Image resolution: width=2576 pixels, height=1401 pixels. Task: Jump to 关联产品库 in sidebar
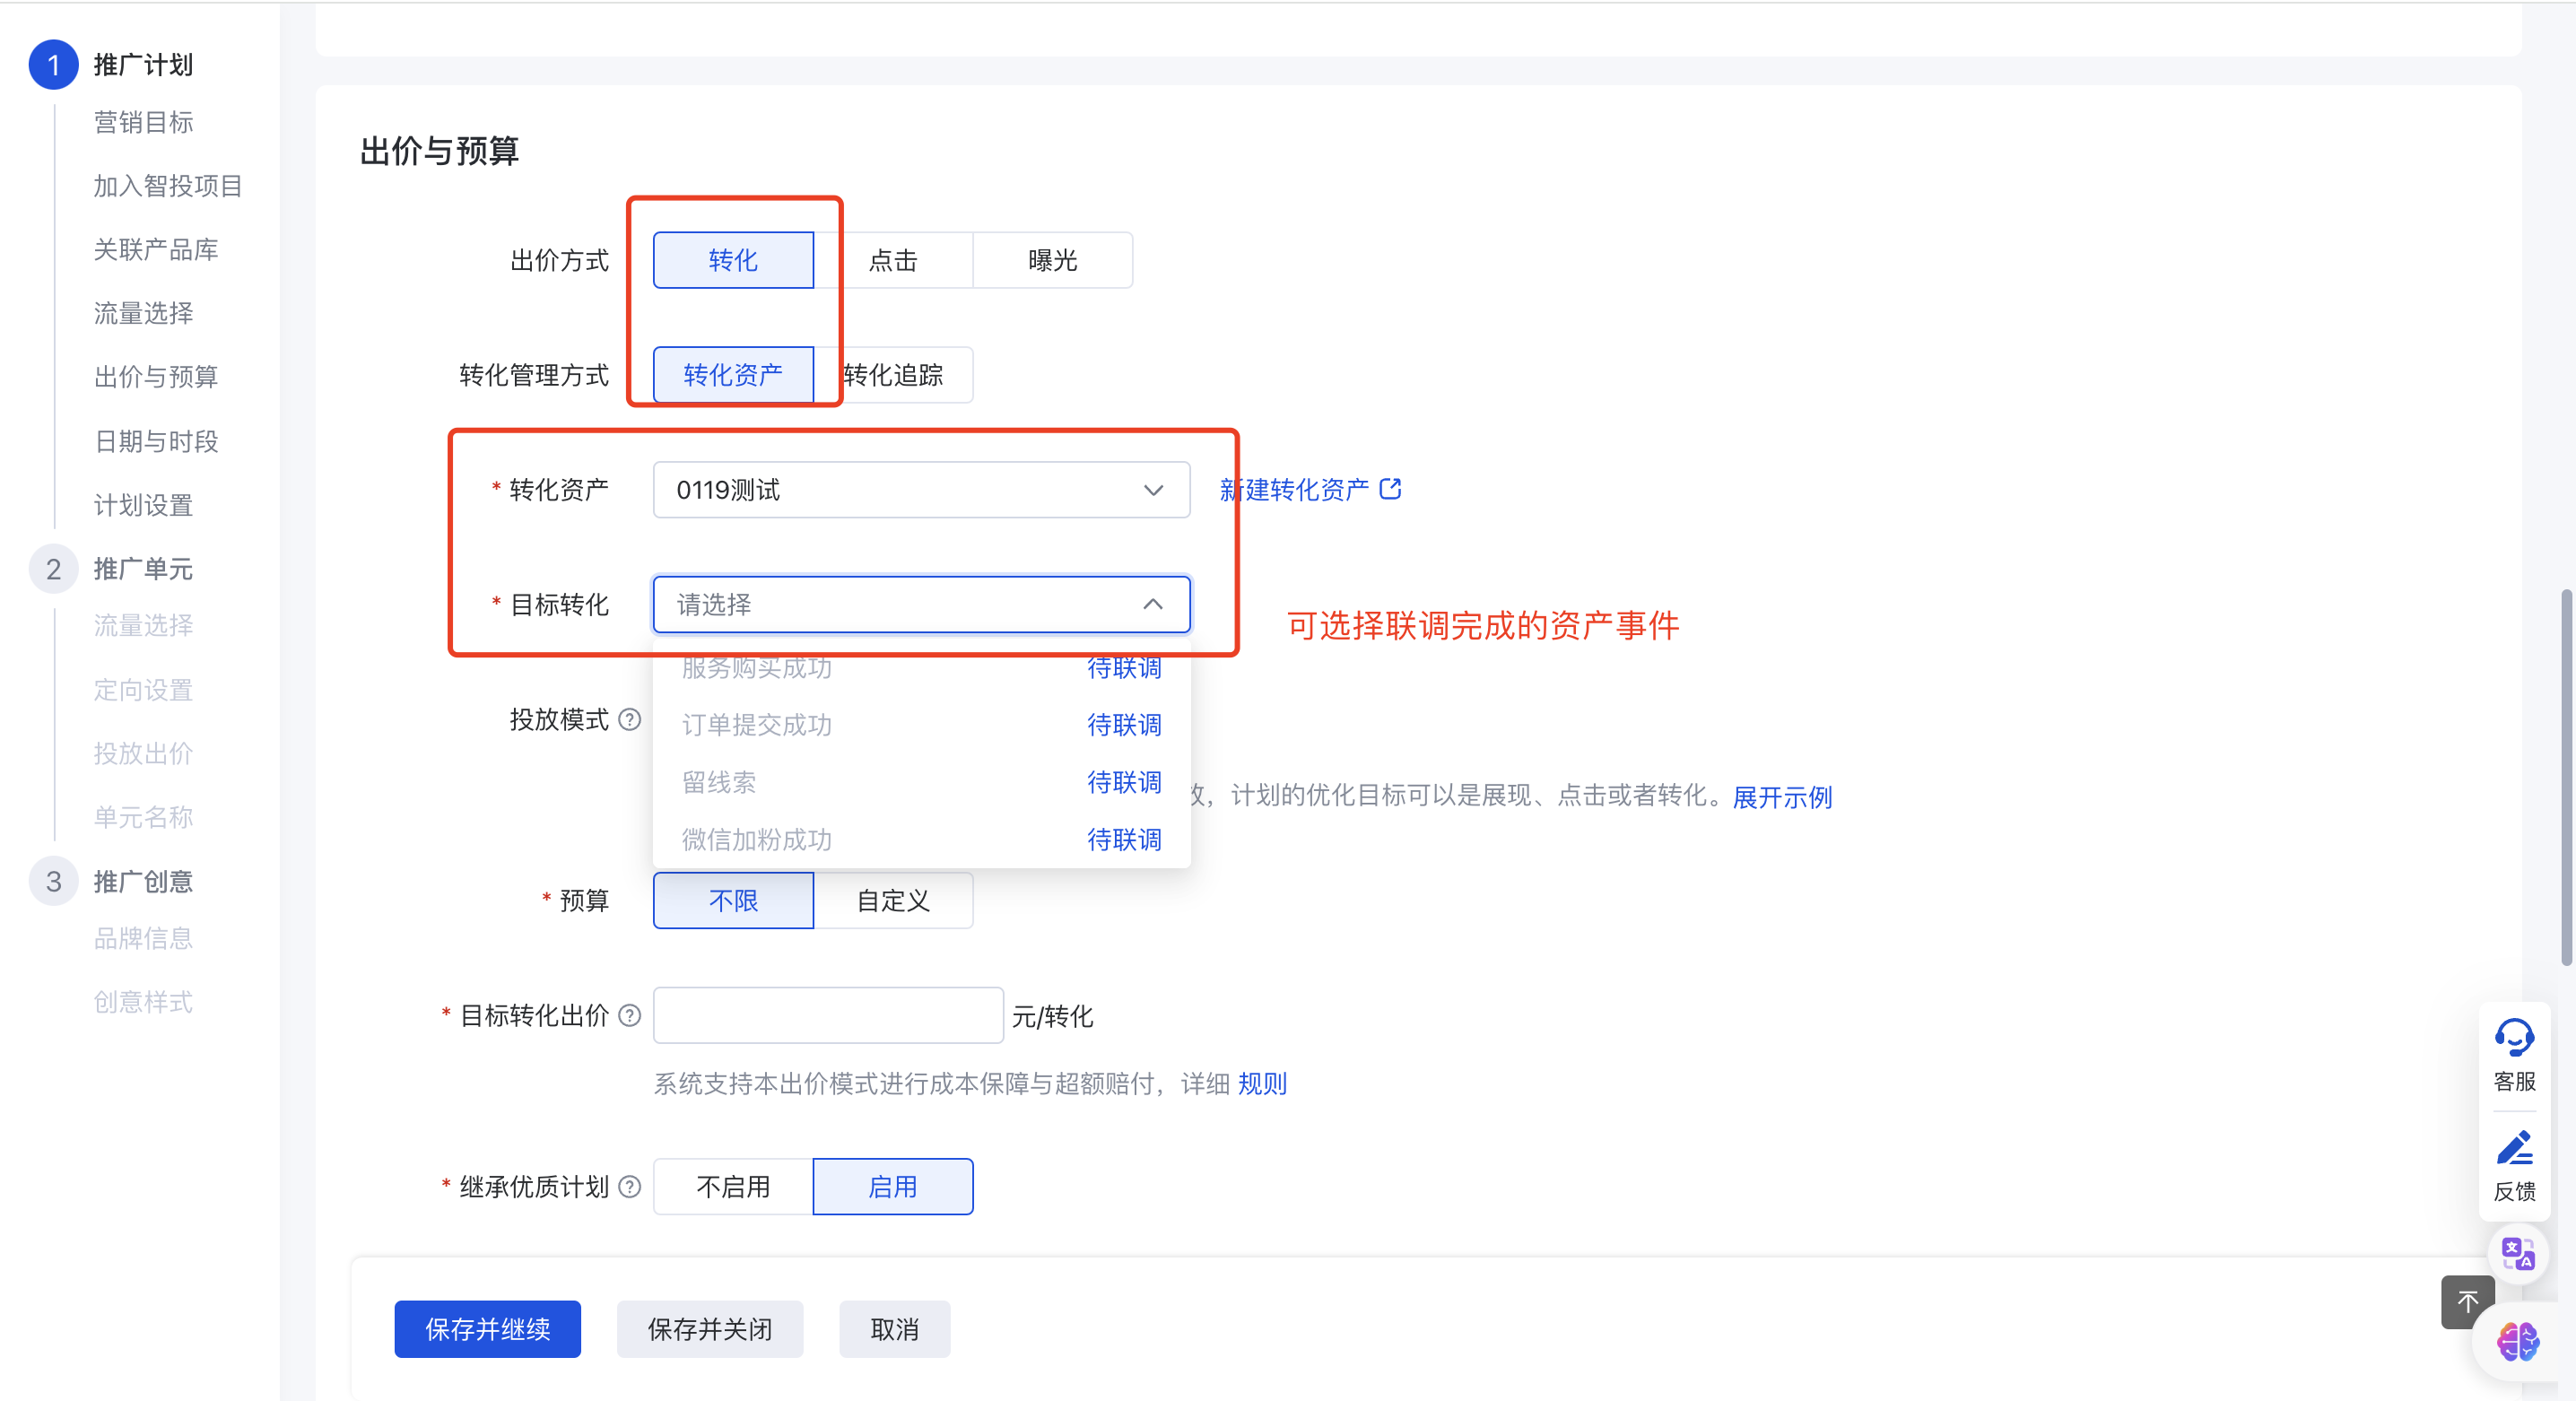click(156, 249)
